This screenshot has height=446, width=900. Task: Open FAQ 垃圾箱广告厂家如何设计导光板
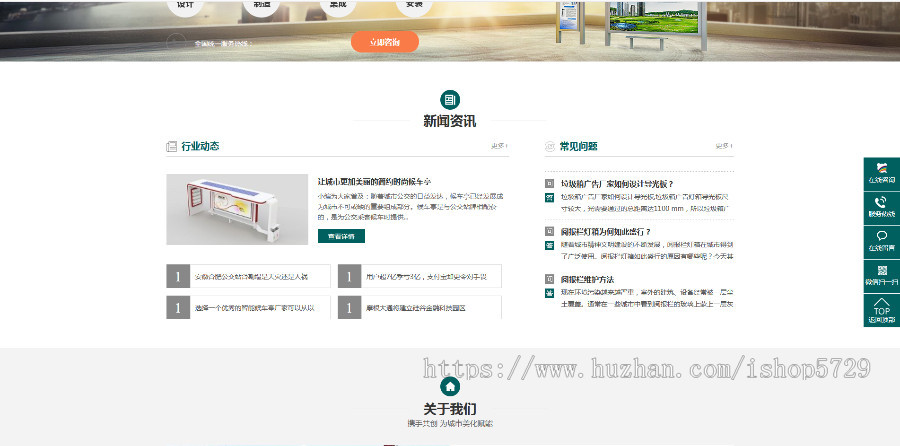[x=616, y=184]
